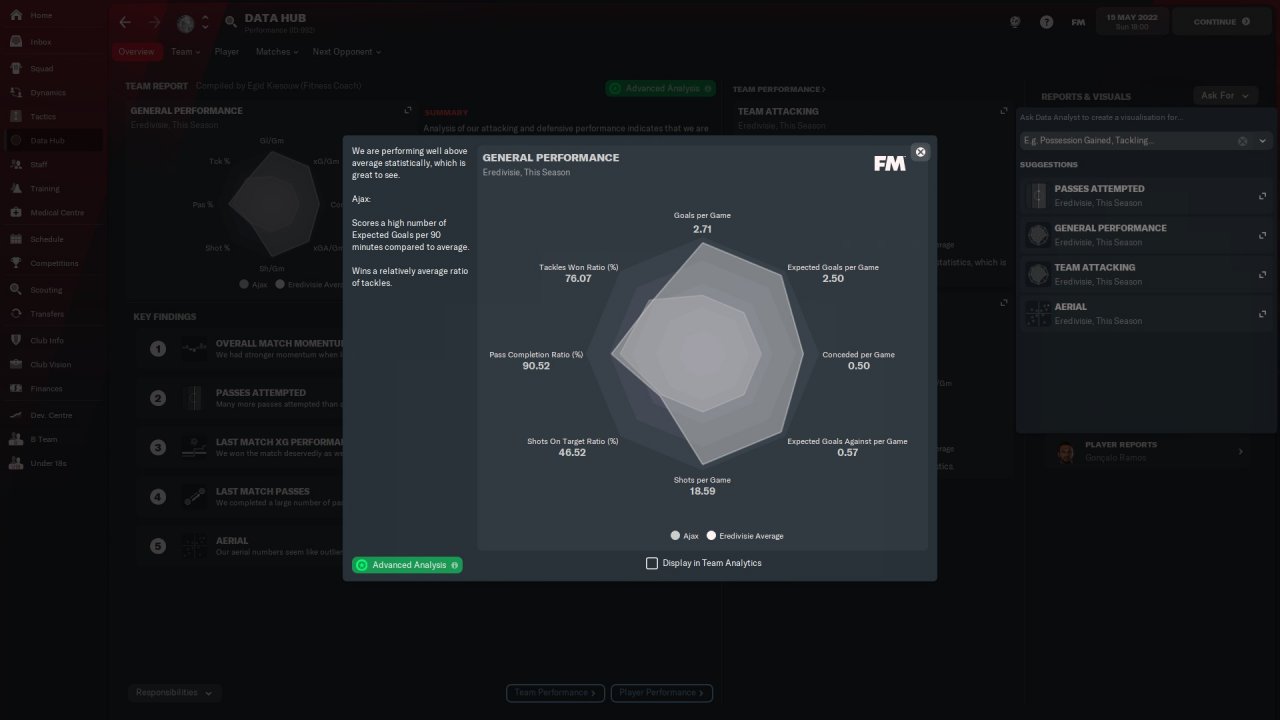Select the Passes Attempted suggestion
This screenshot has width=1280, height=720.
(1145, 195)
